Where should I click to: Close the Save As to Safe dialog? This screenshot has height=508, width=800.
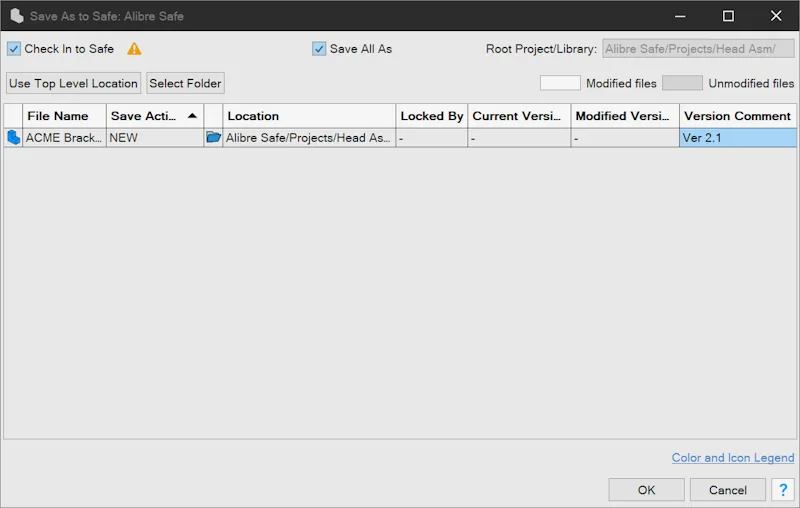[776, 16]
